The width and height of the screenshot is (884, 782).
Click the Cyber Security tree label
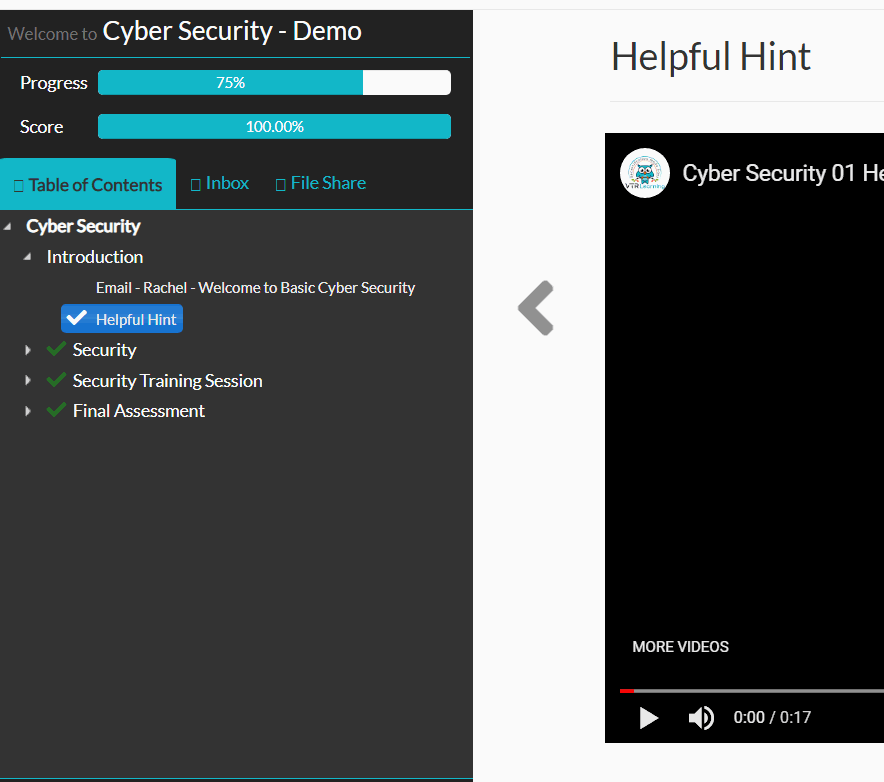pos(83,226)
